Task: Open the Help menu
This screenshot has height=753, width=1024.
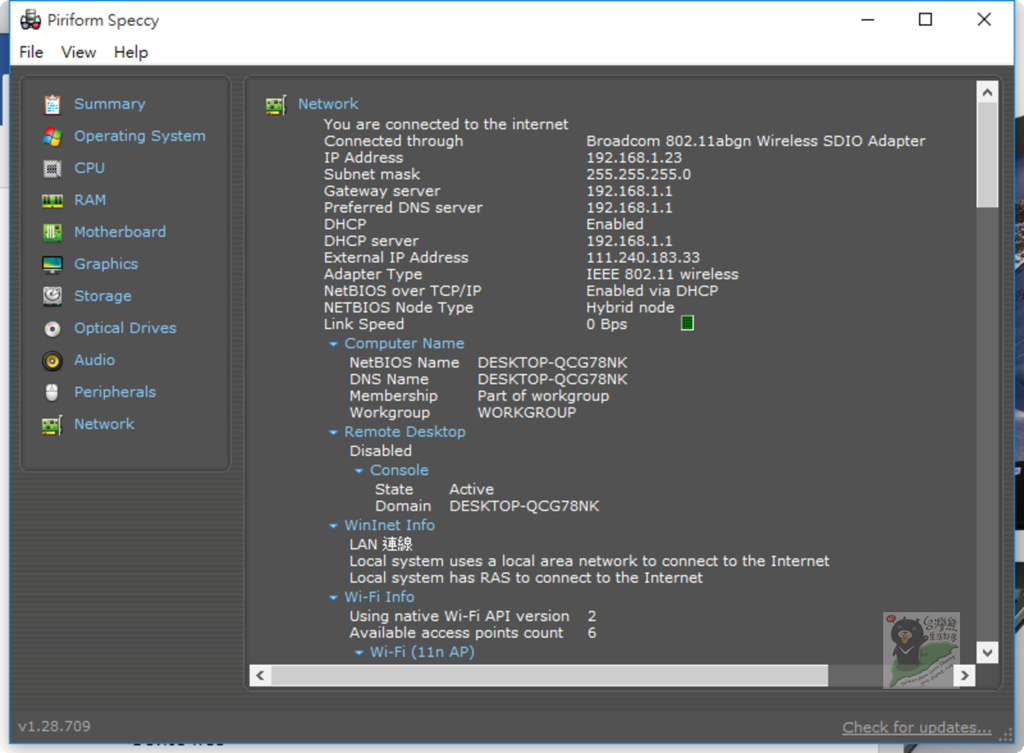Action: [131, 52]
